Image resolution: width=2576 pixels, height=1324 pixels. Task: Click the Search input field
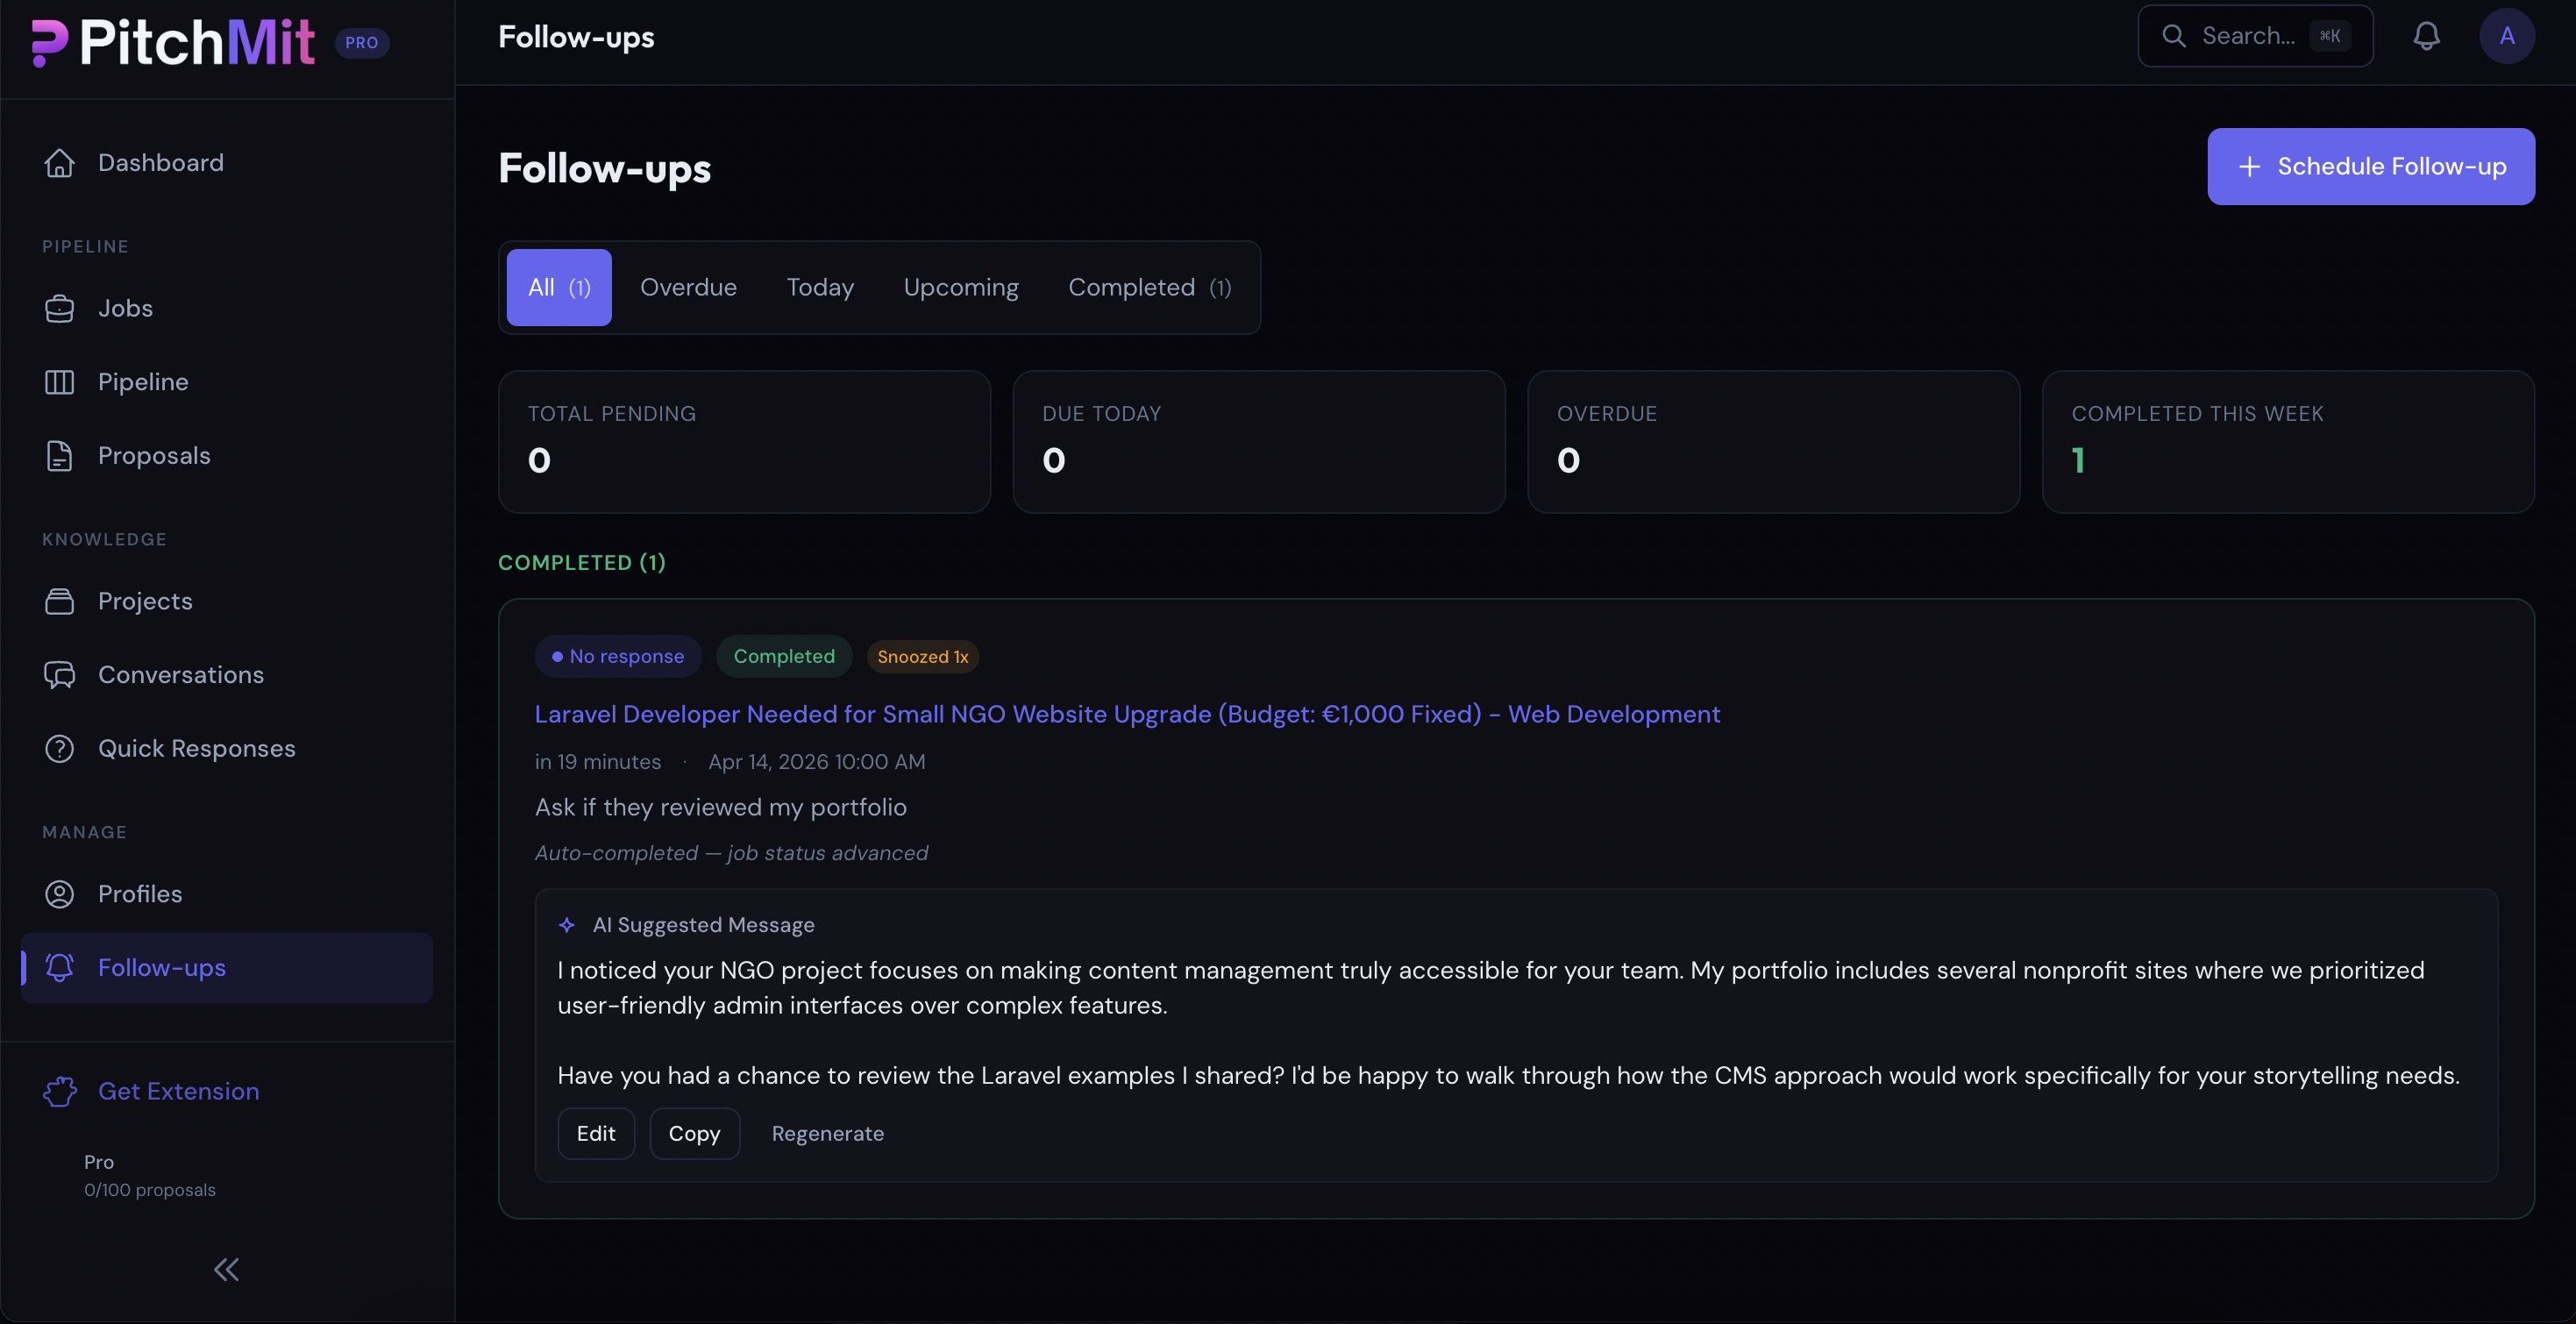(2248, 36)
